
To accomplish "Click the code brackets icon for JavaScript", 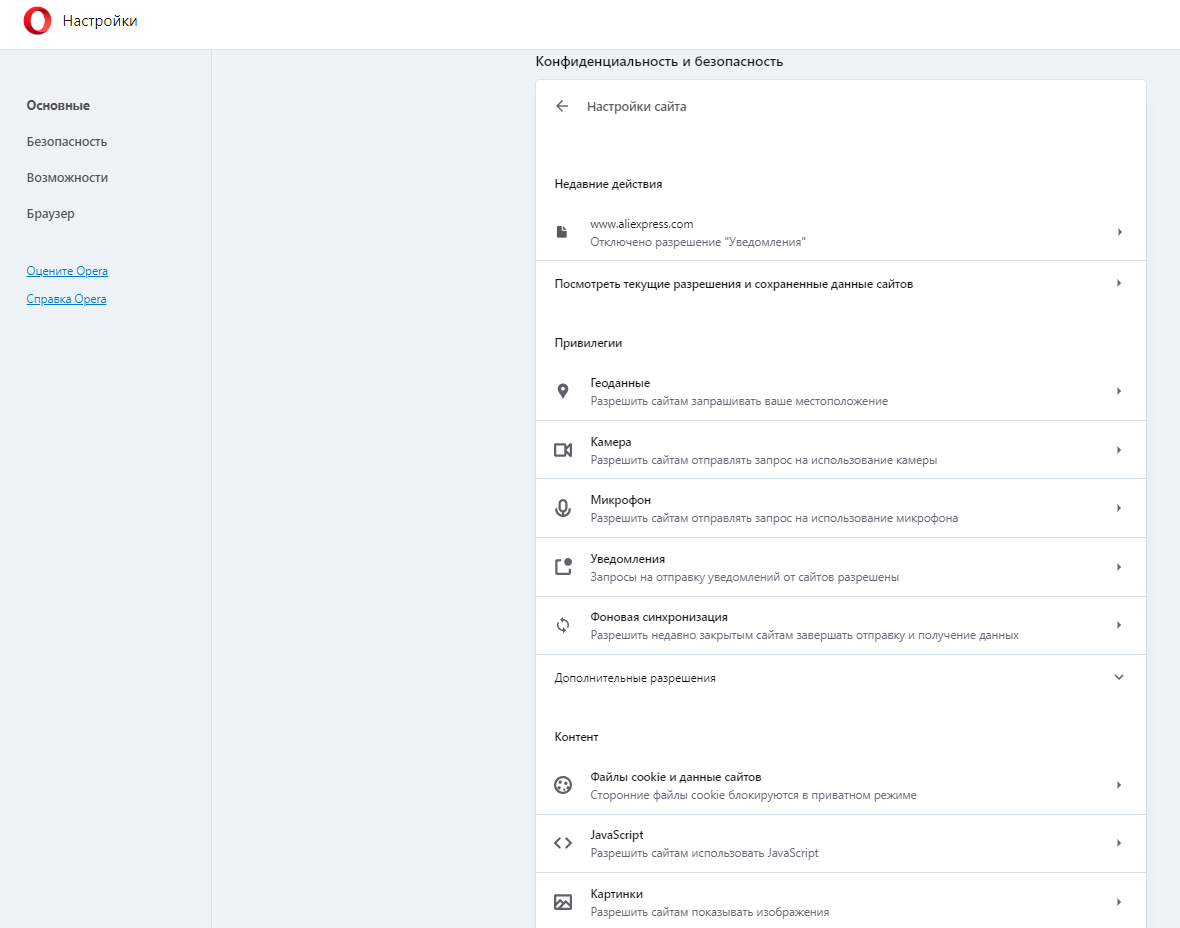I will point(563,843).
